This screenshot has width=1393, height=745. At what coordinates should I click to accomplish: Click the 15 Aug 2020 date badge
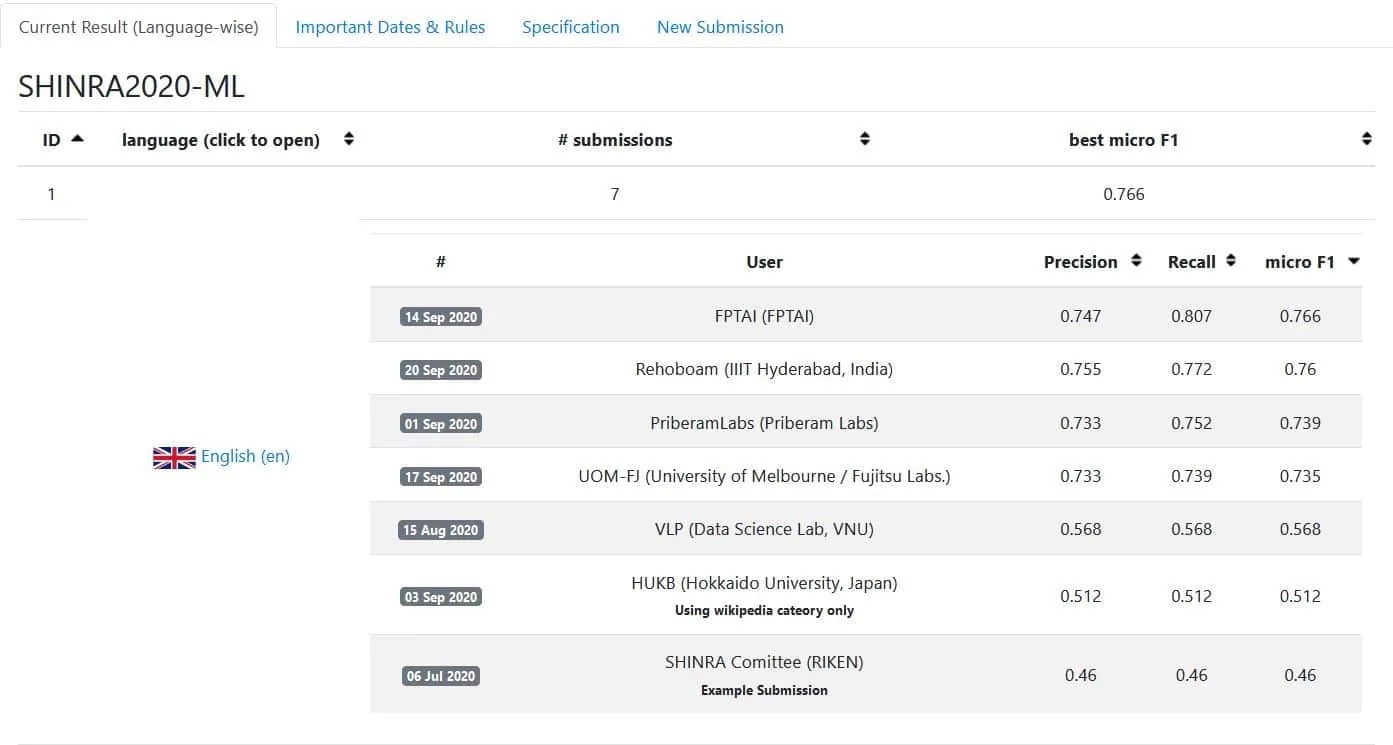point(441,530)
